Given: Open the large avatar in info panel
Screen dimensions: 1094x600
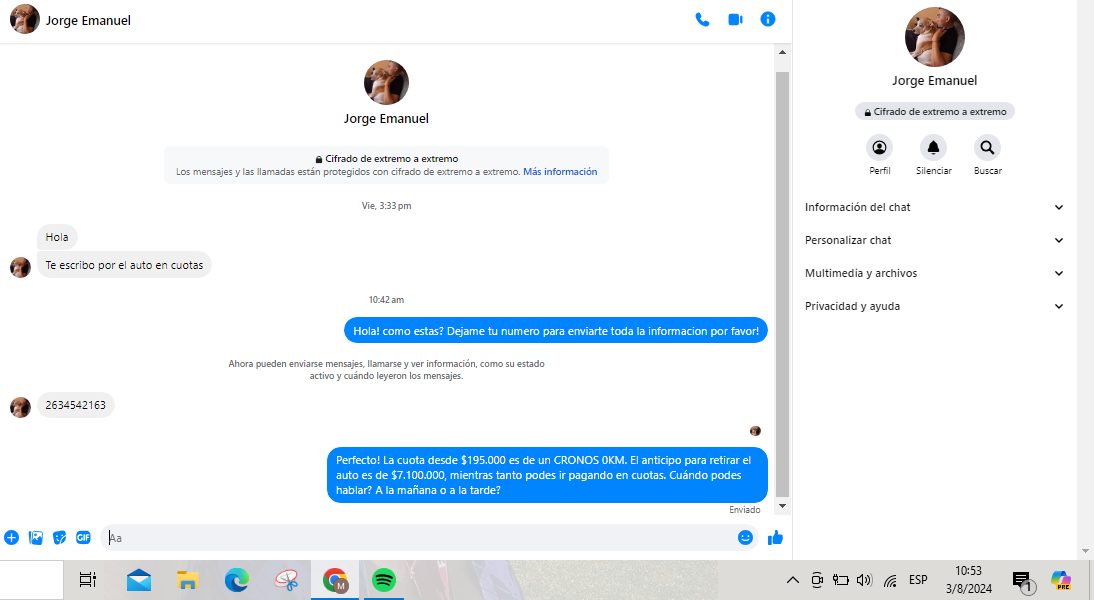Looking at the screenshot, I should (x=934, y=37).
